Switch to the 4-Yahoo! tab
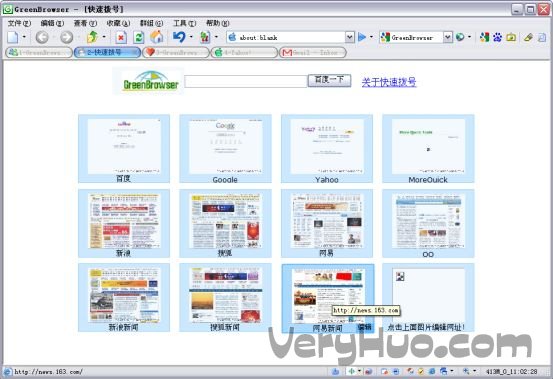The image size is (553, 379). [244, 53]
